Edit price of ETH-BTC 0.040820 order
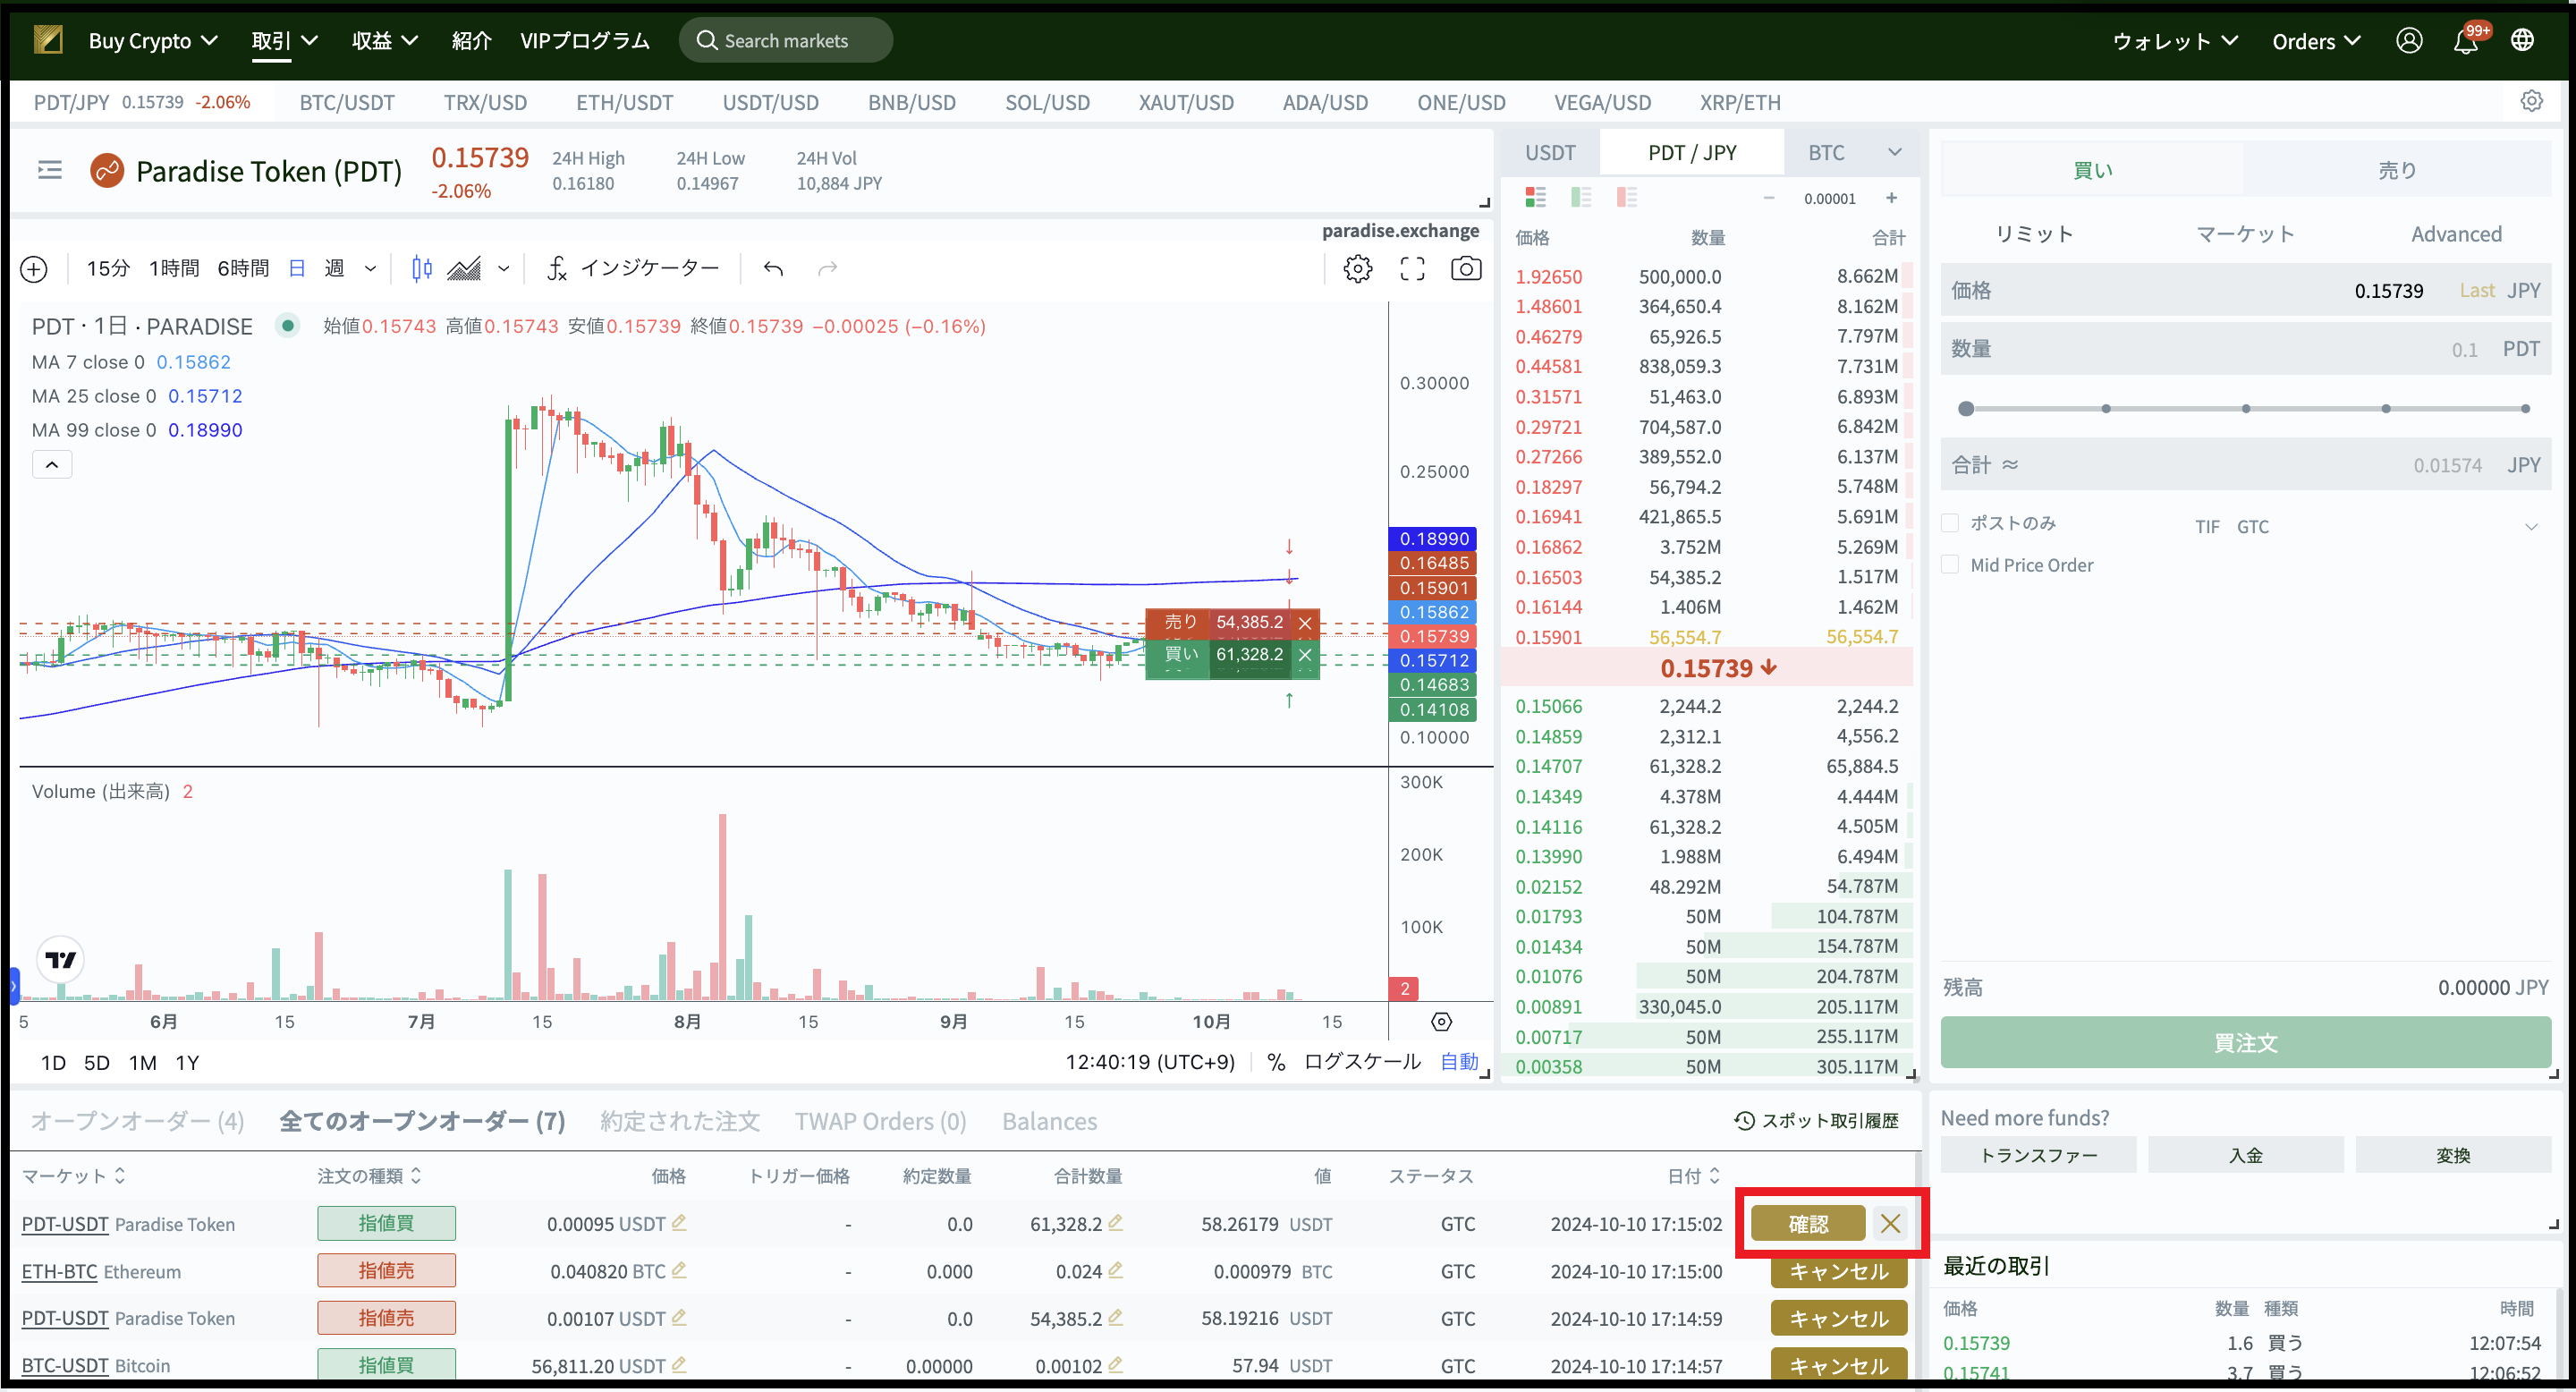Image resolution: width=2576 pixels, height=1392 pixels. pyautogui.click(x=679, y=1270)
